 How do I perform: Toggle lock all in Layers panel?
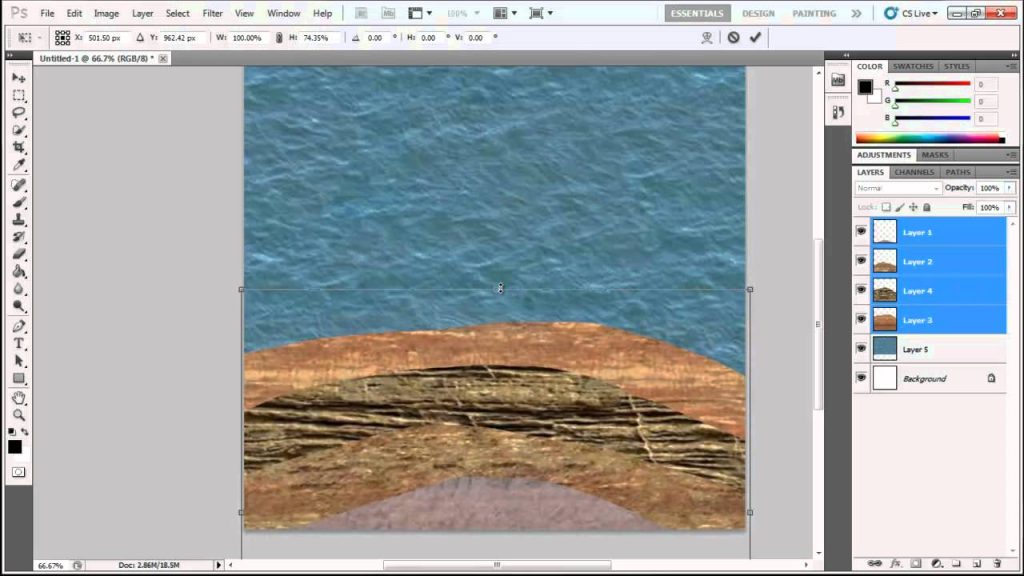pyautogui.click(x=926, y=207)
